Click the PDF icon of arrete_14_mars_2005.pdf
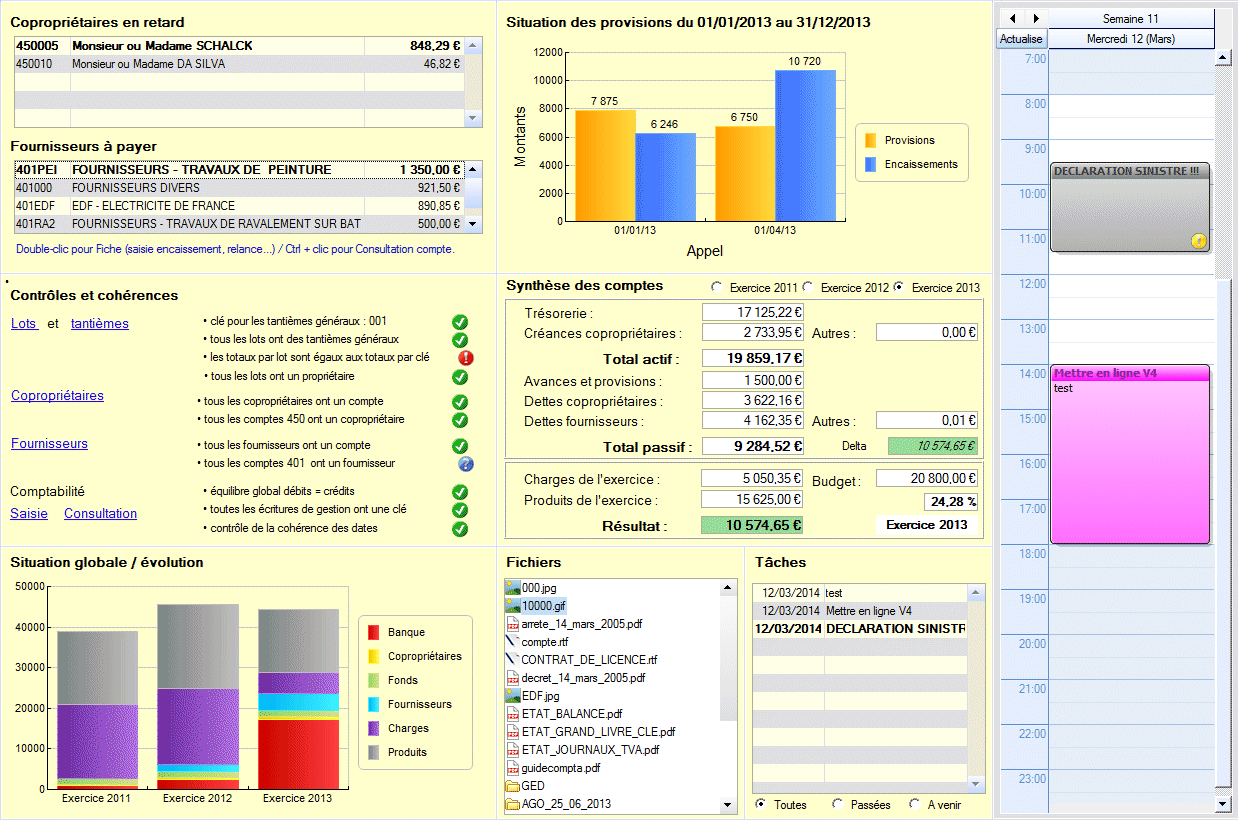1238x820 pixels. (513, 624)
